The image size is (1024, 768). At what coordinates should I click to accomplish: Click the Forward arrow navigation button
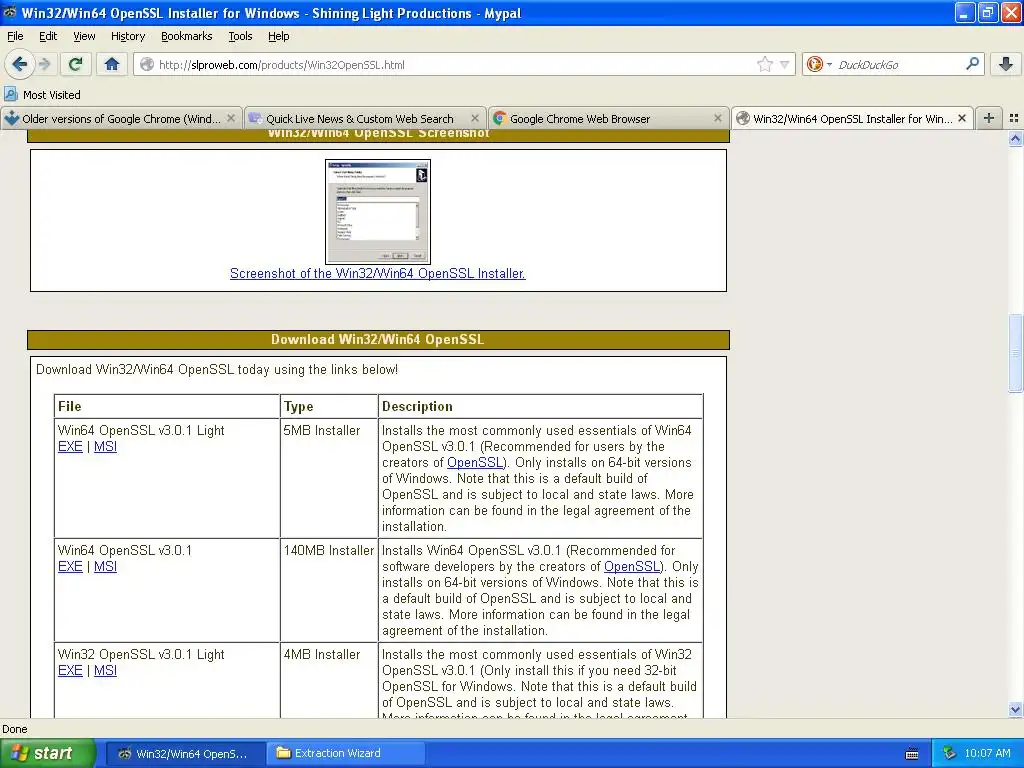(44, 64)
